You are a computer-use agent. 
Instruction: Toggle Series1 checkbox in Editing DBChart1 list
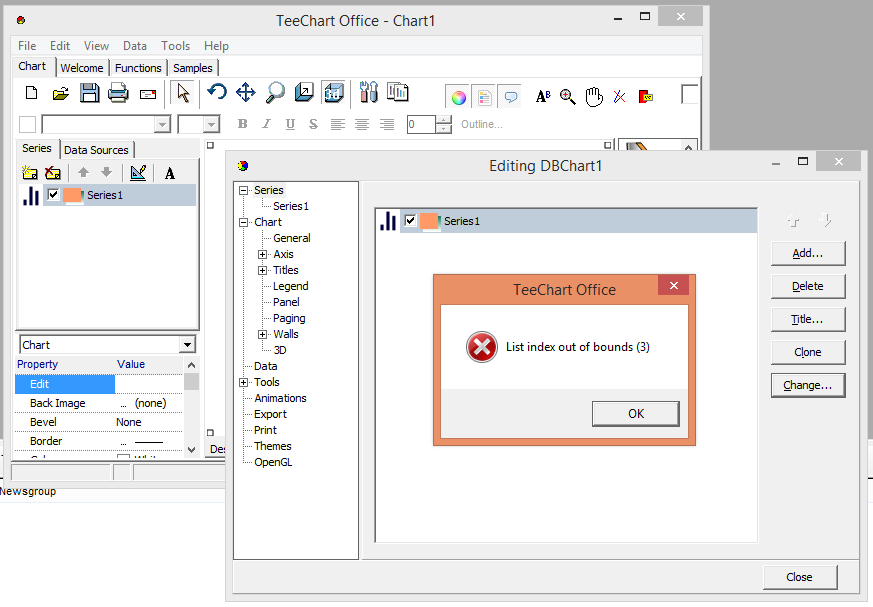click(410, 221)
